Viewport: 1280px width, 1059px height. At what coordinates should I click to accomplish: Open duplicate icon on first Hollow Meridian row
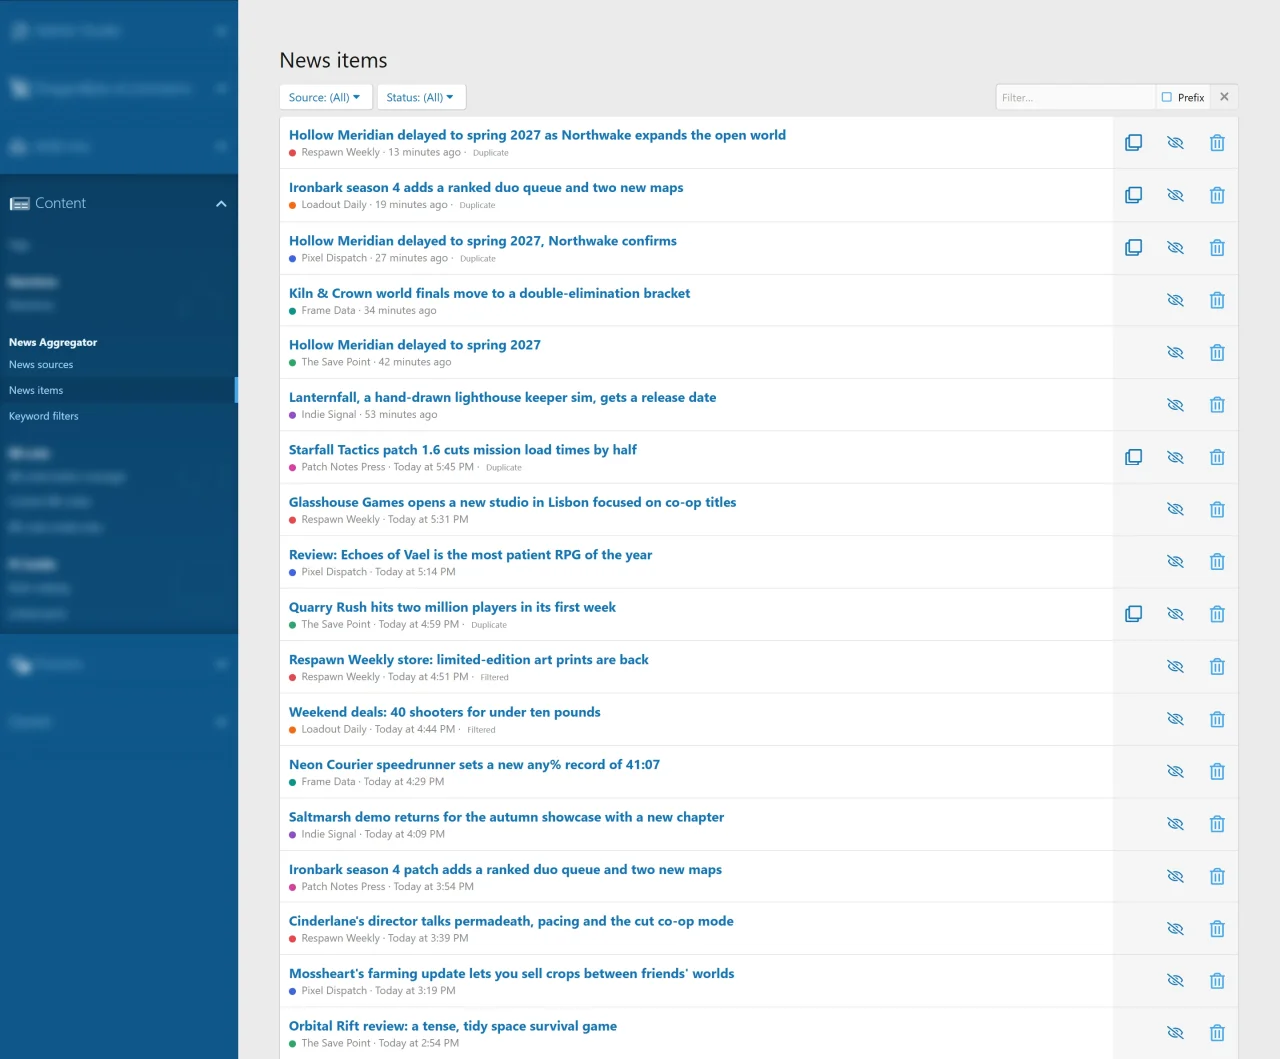[1133, 143]
